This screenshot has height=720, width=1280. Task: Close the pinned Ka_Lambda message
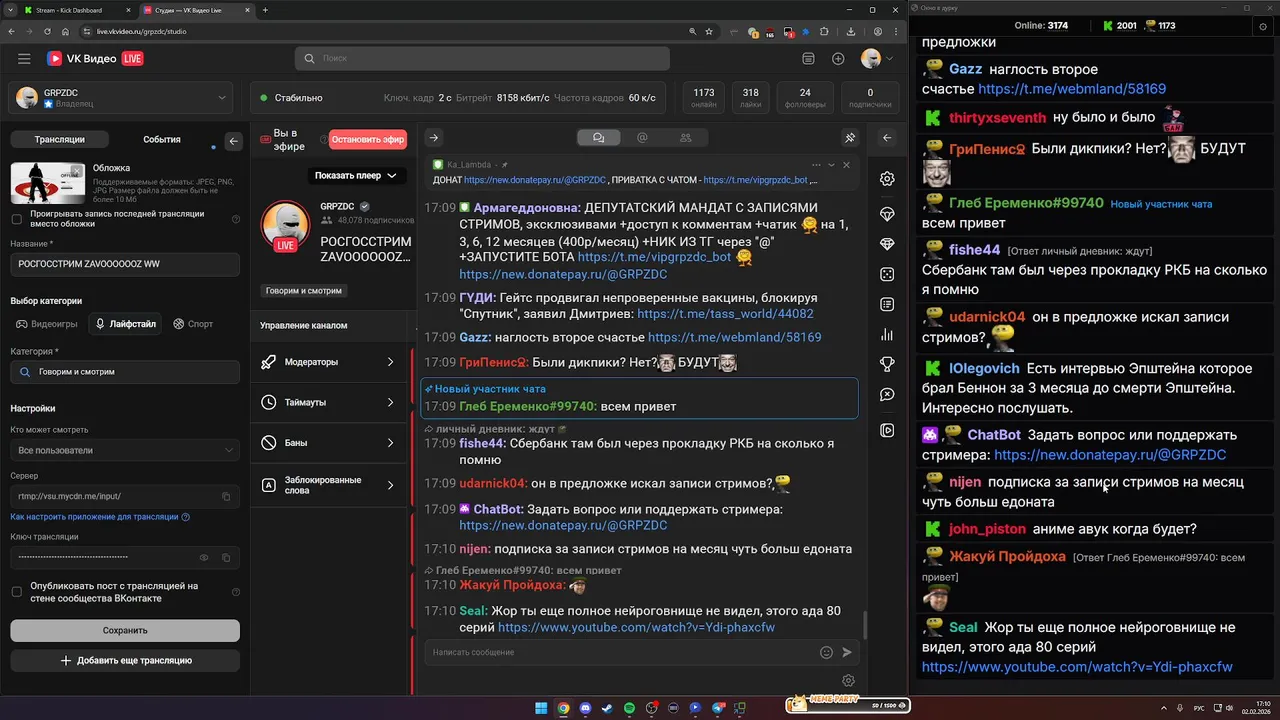point(846,165)
